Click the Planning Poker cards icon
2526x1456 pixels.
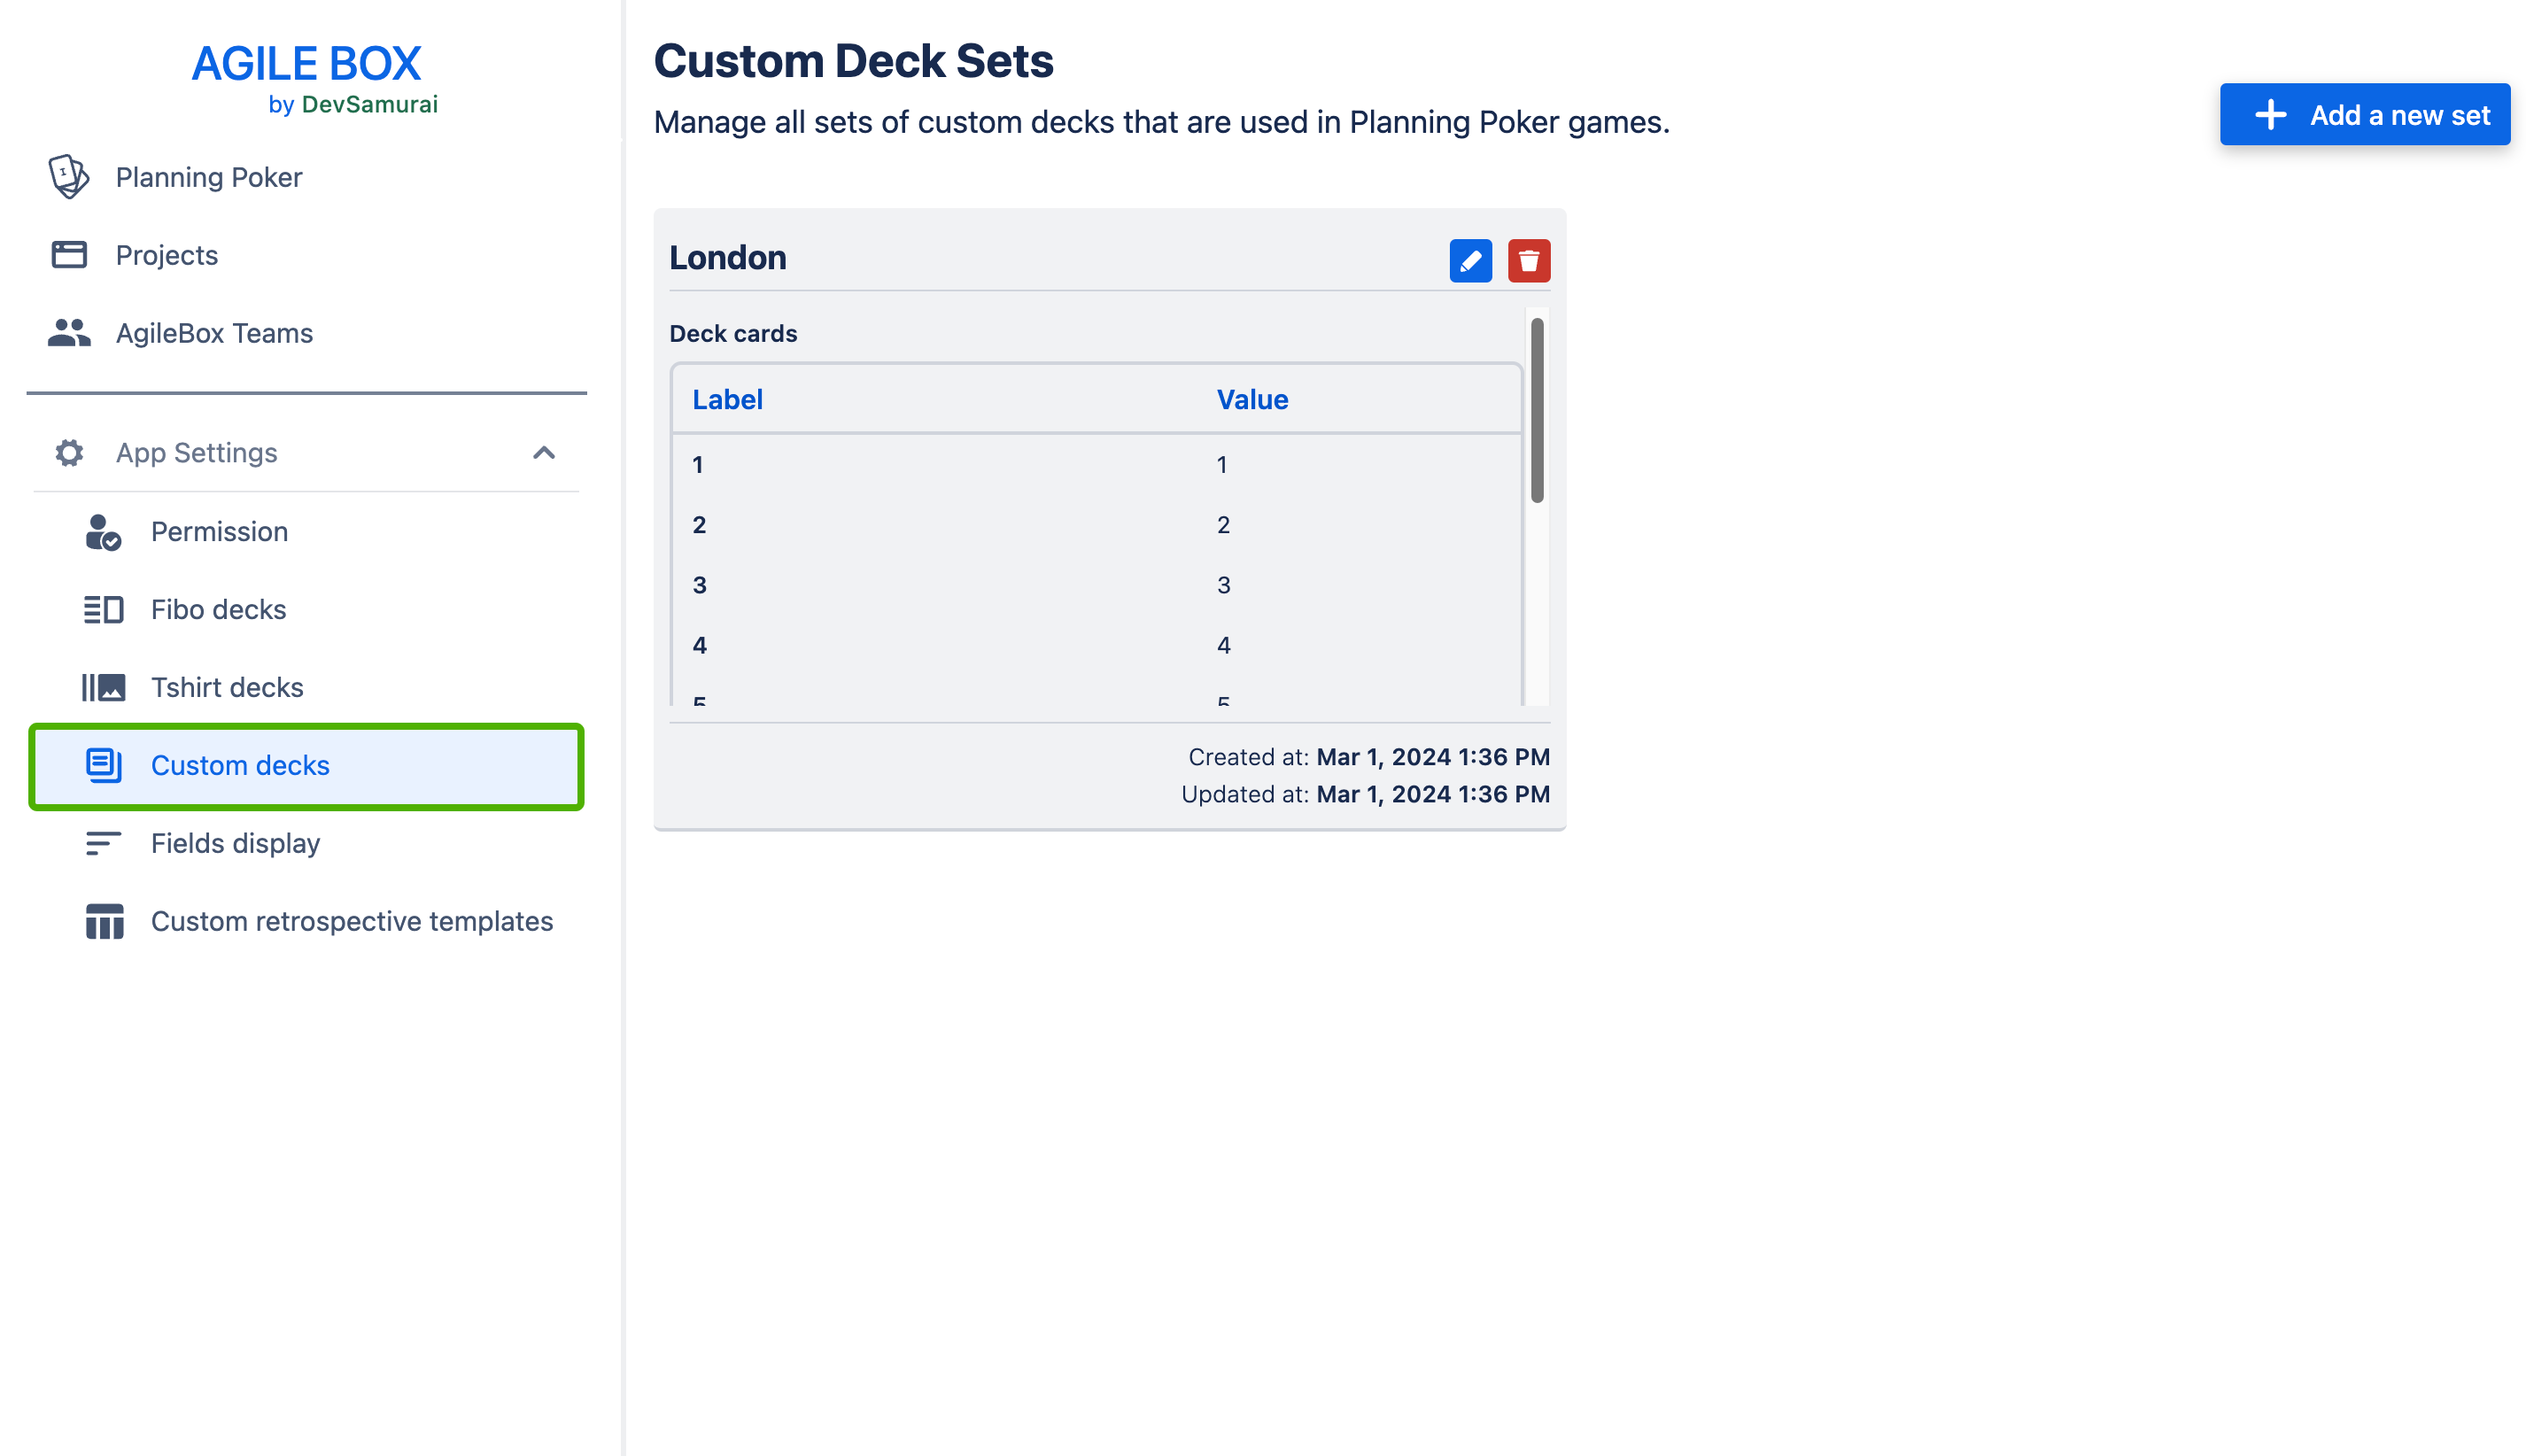pyautogui.click(x=69, y=177)
